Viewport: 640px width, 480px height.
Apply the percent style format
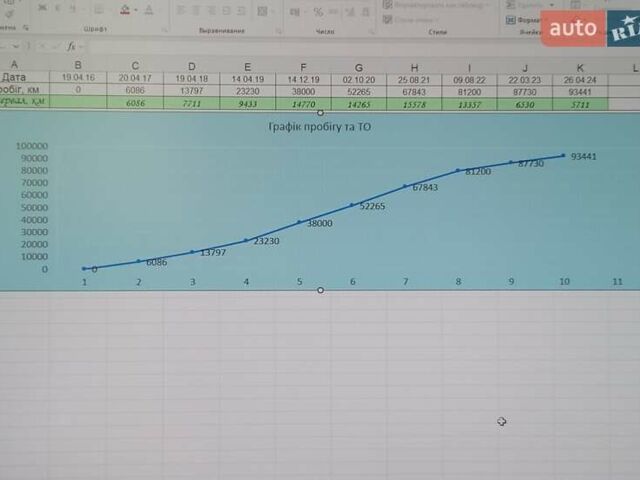(318, 12)
